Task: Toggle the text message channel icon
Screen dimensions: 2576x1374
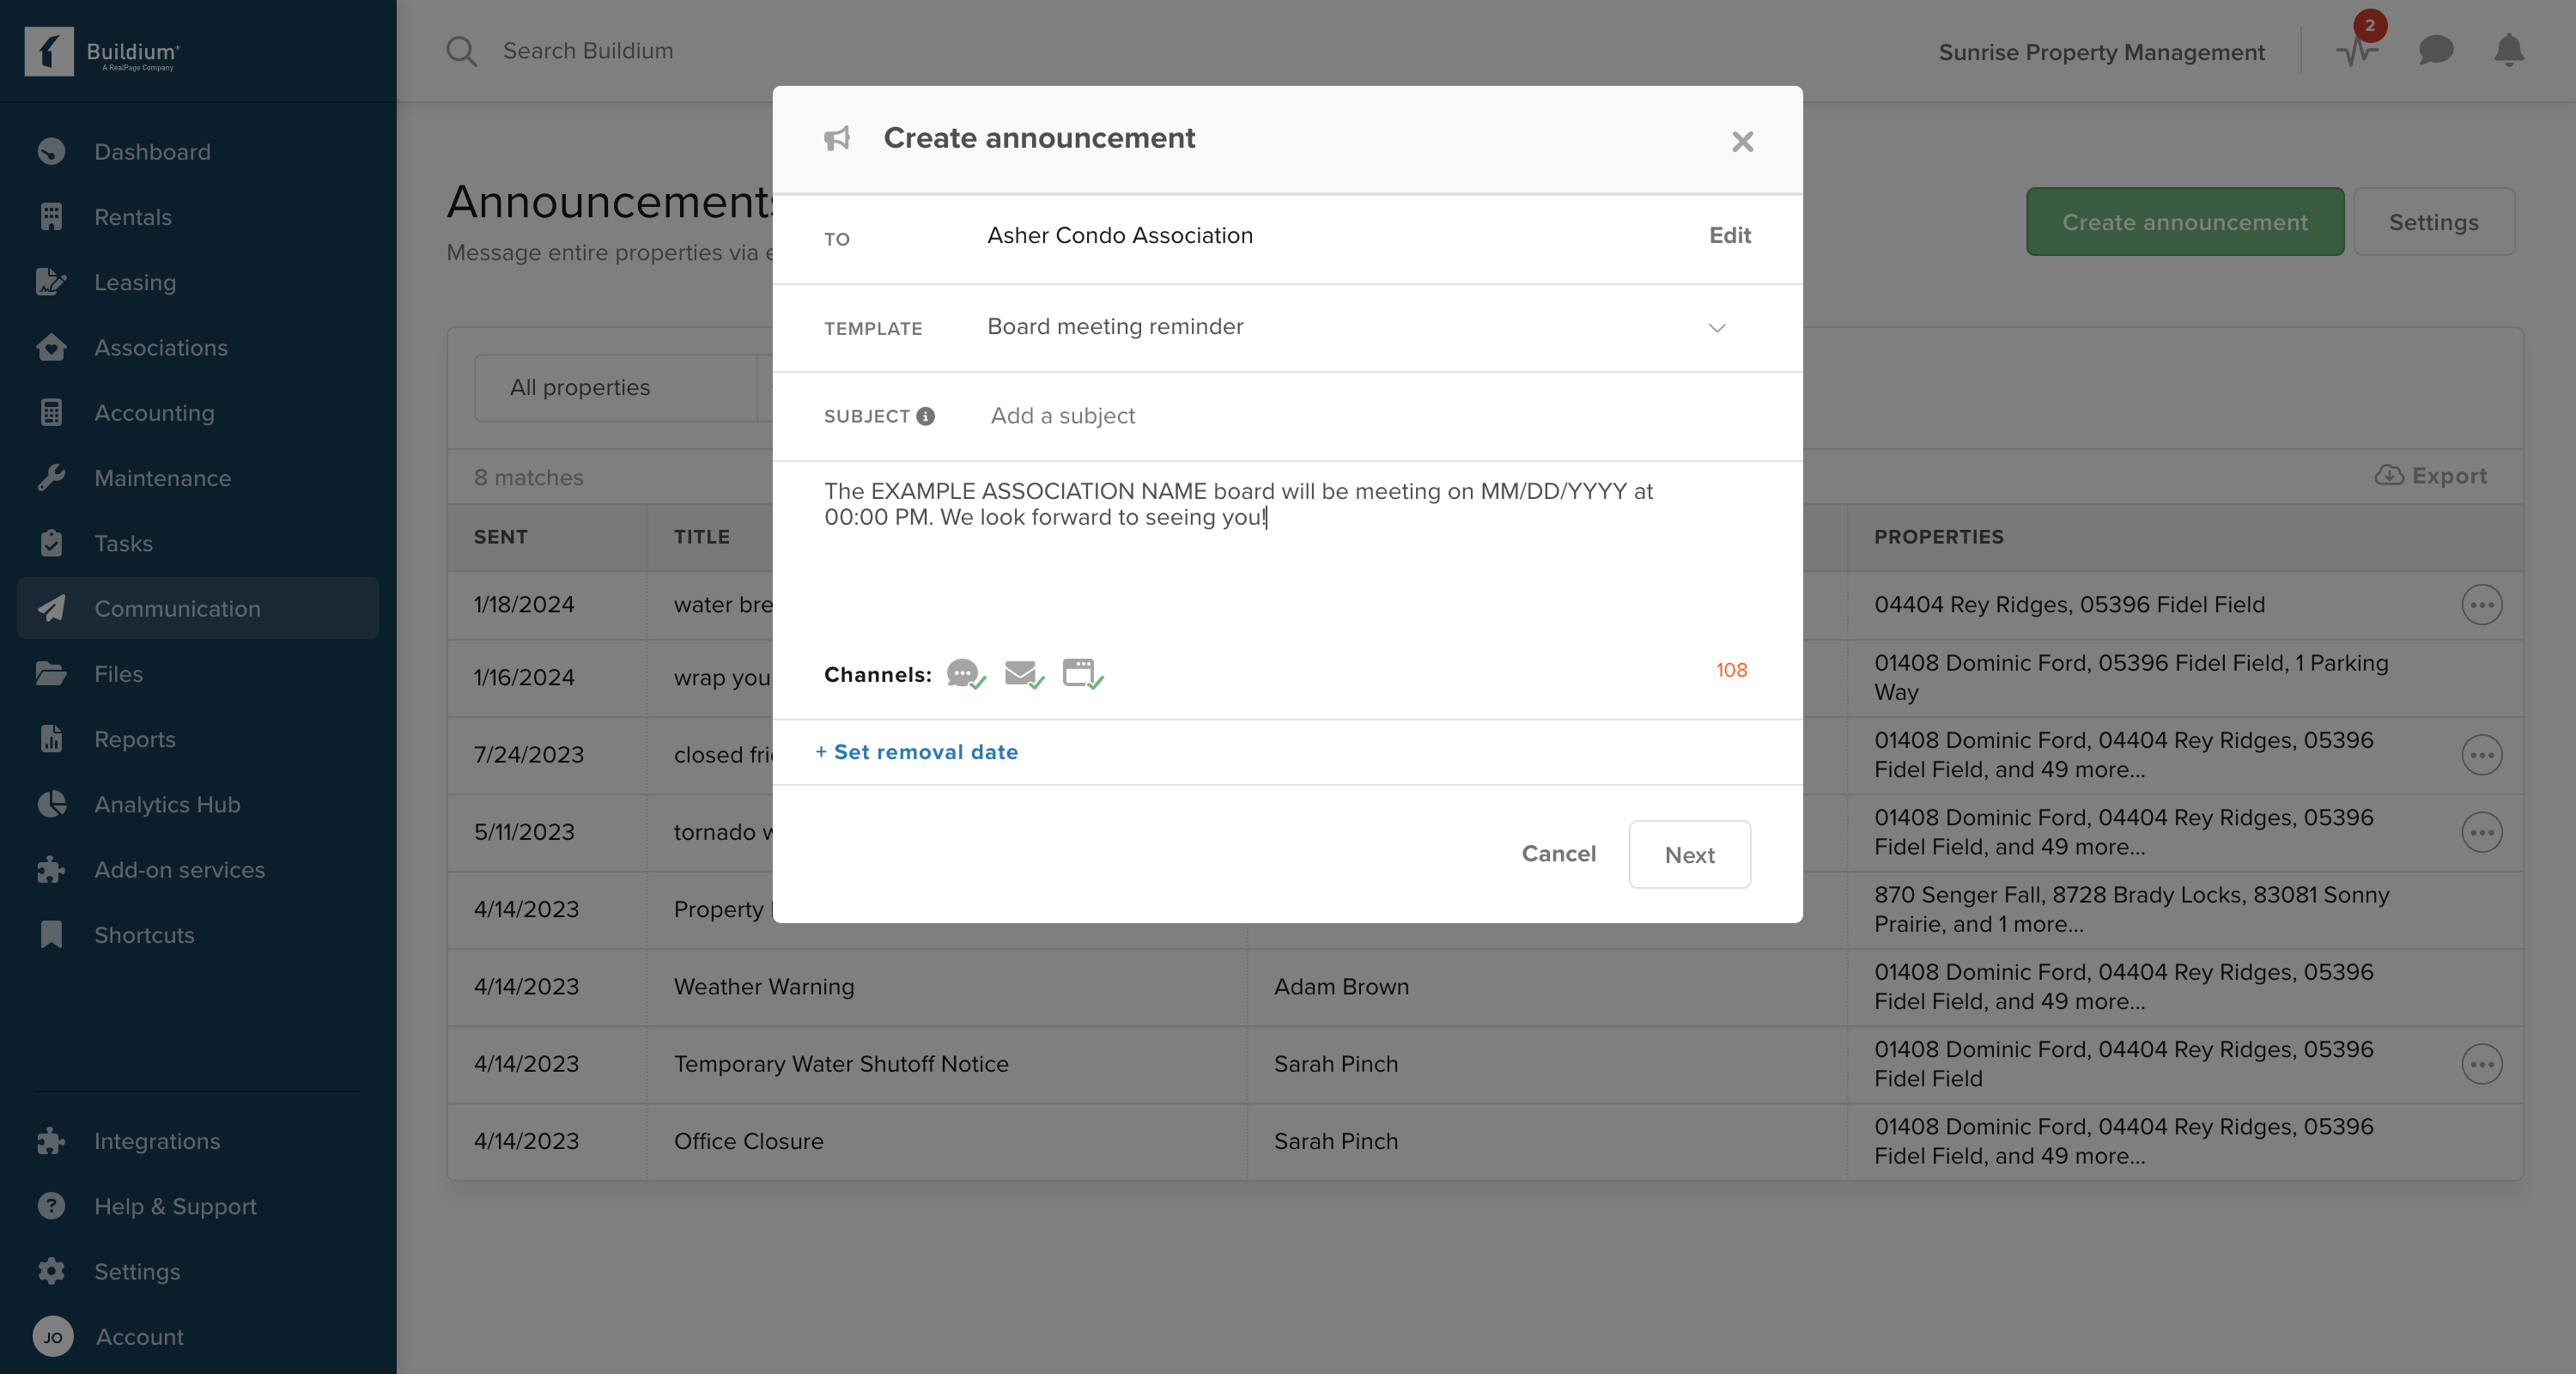Action: pos(964,673)
